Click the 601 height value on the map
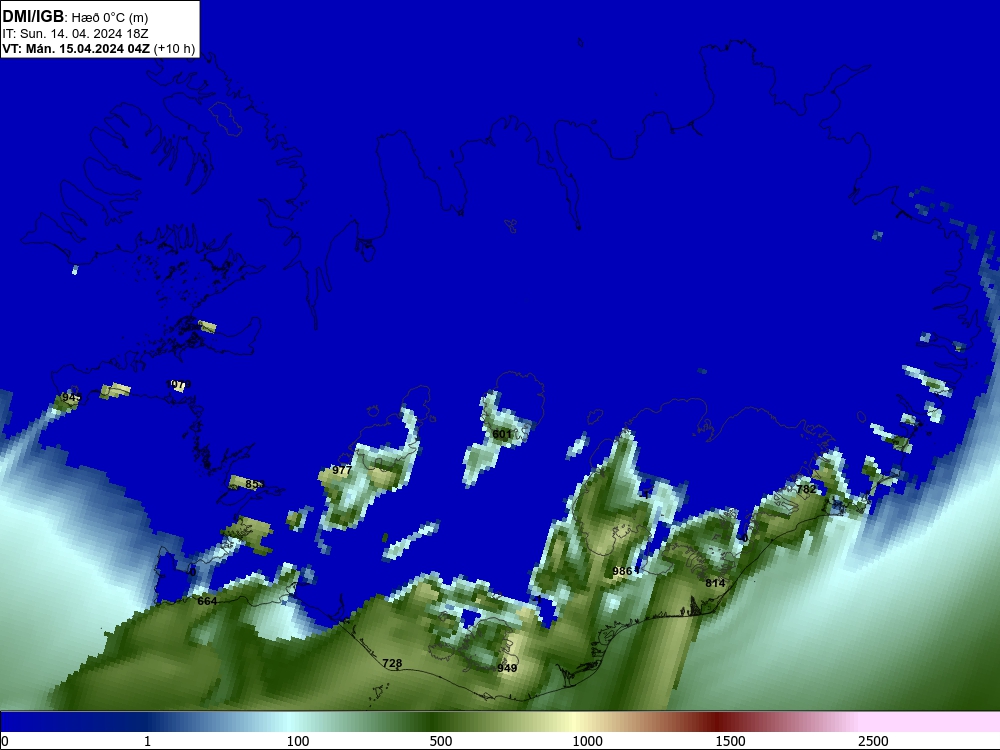 coord(502,434)
